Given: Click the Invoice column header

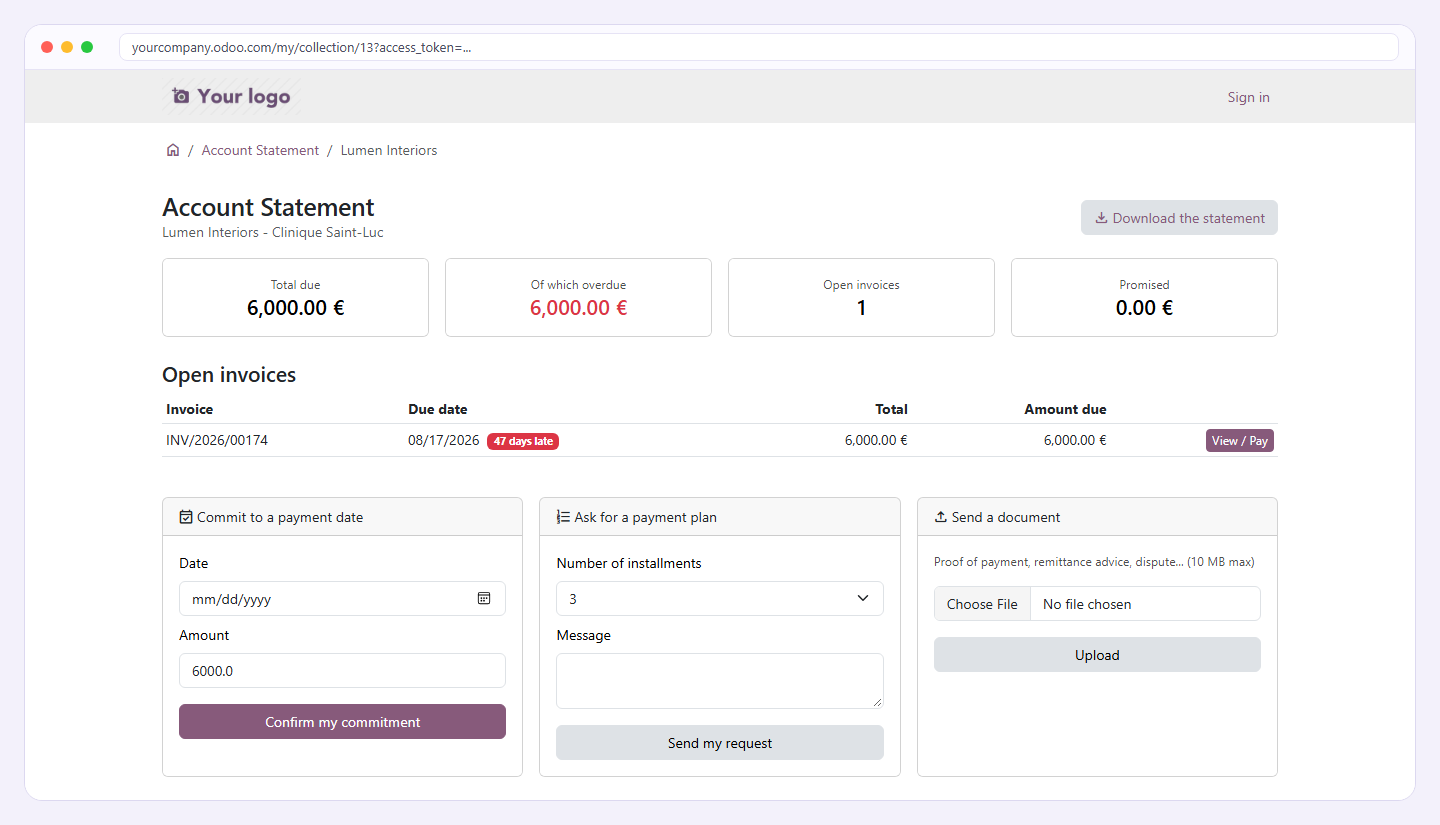Looking at the screenshot, I should coord(189,409).
